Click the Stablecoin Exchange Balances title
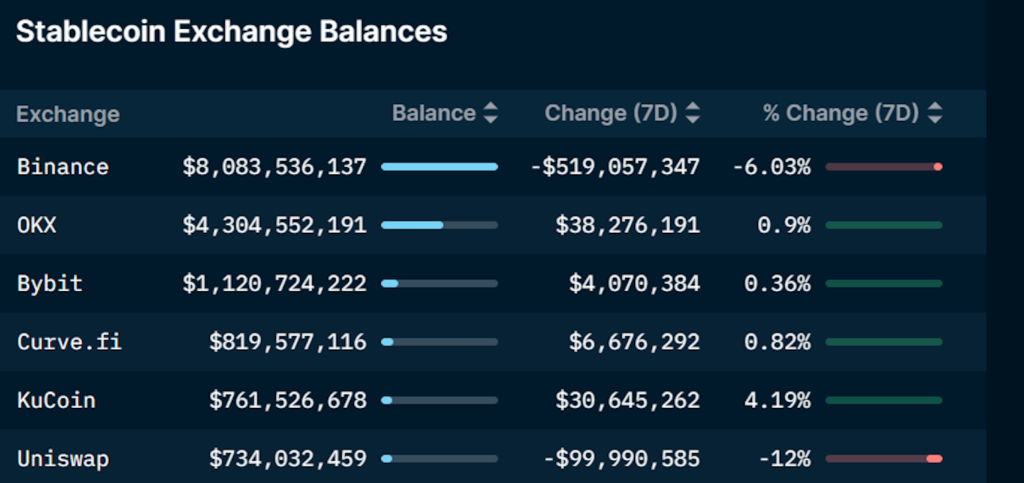 [231, 32]
